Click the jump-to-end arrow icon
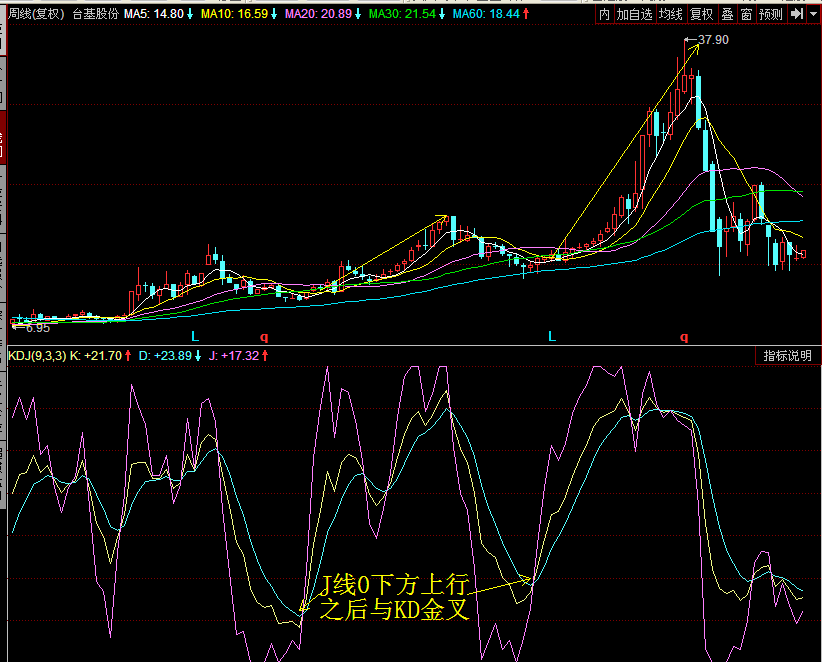This screenshot has height=662, width=822. [797, 15]
